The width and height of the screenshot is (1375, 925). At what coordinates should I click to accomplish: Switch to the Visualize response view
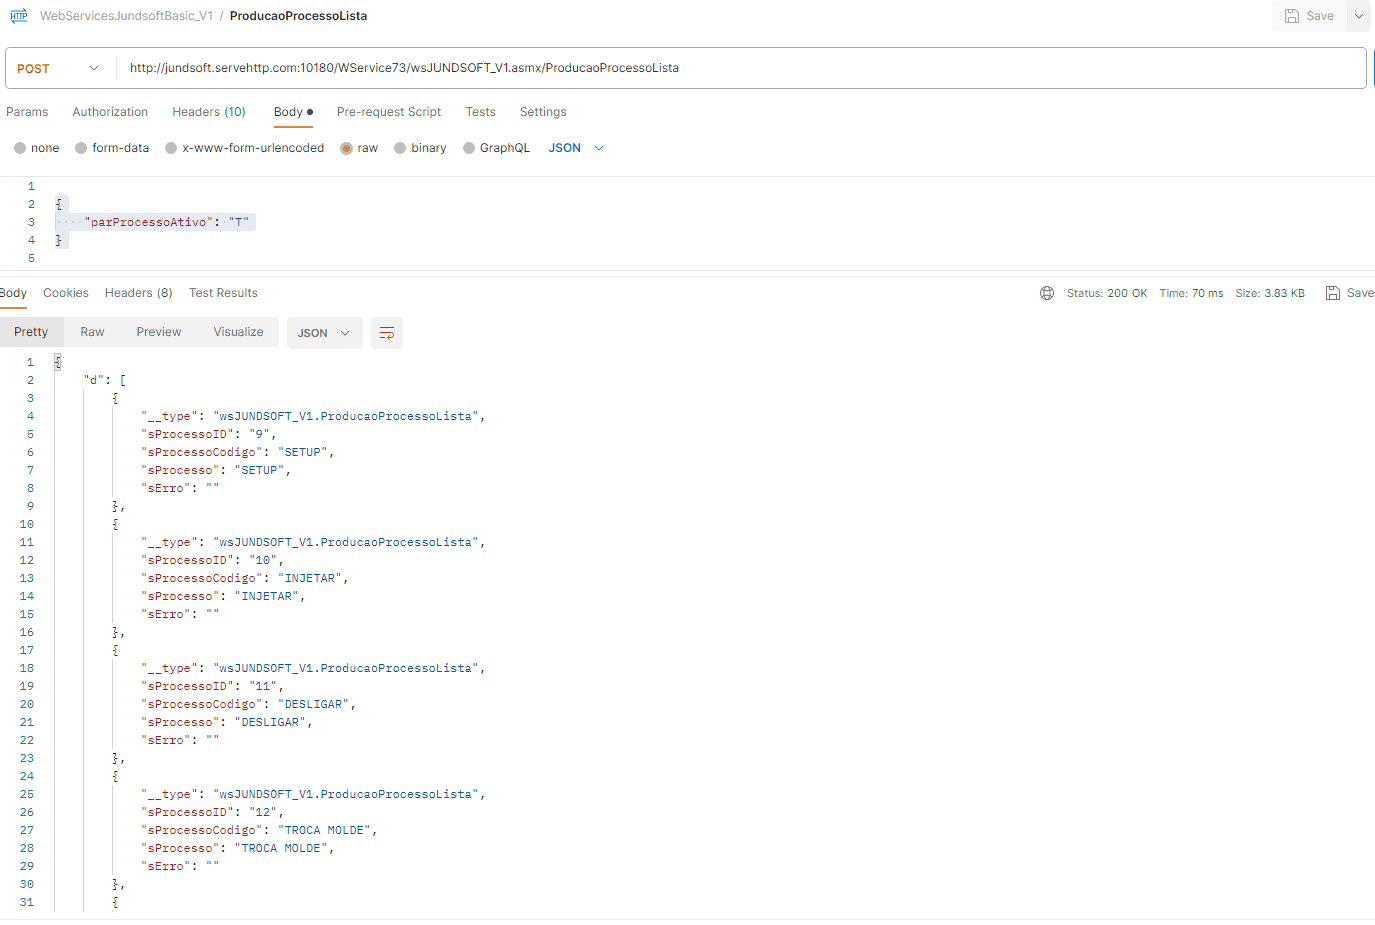tap(238, 332)
